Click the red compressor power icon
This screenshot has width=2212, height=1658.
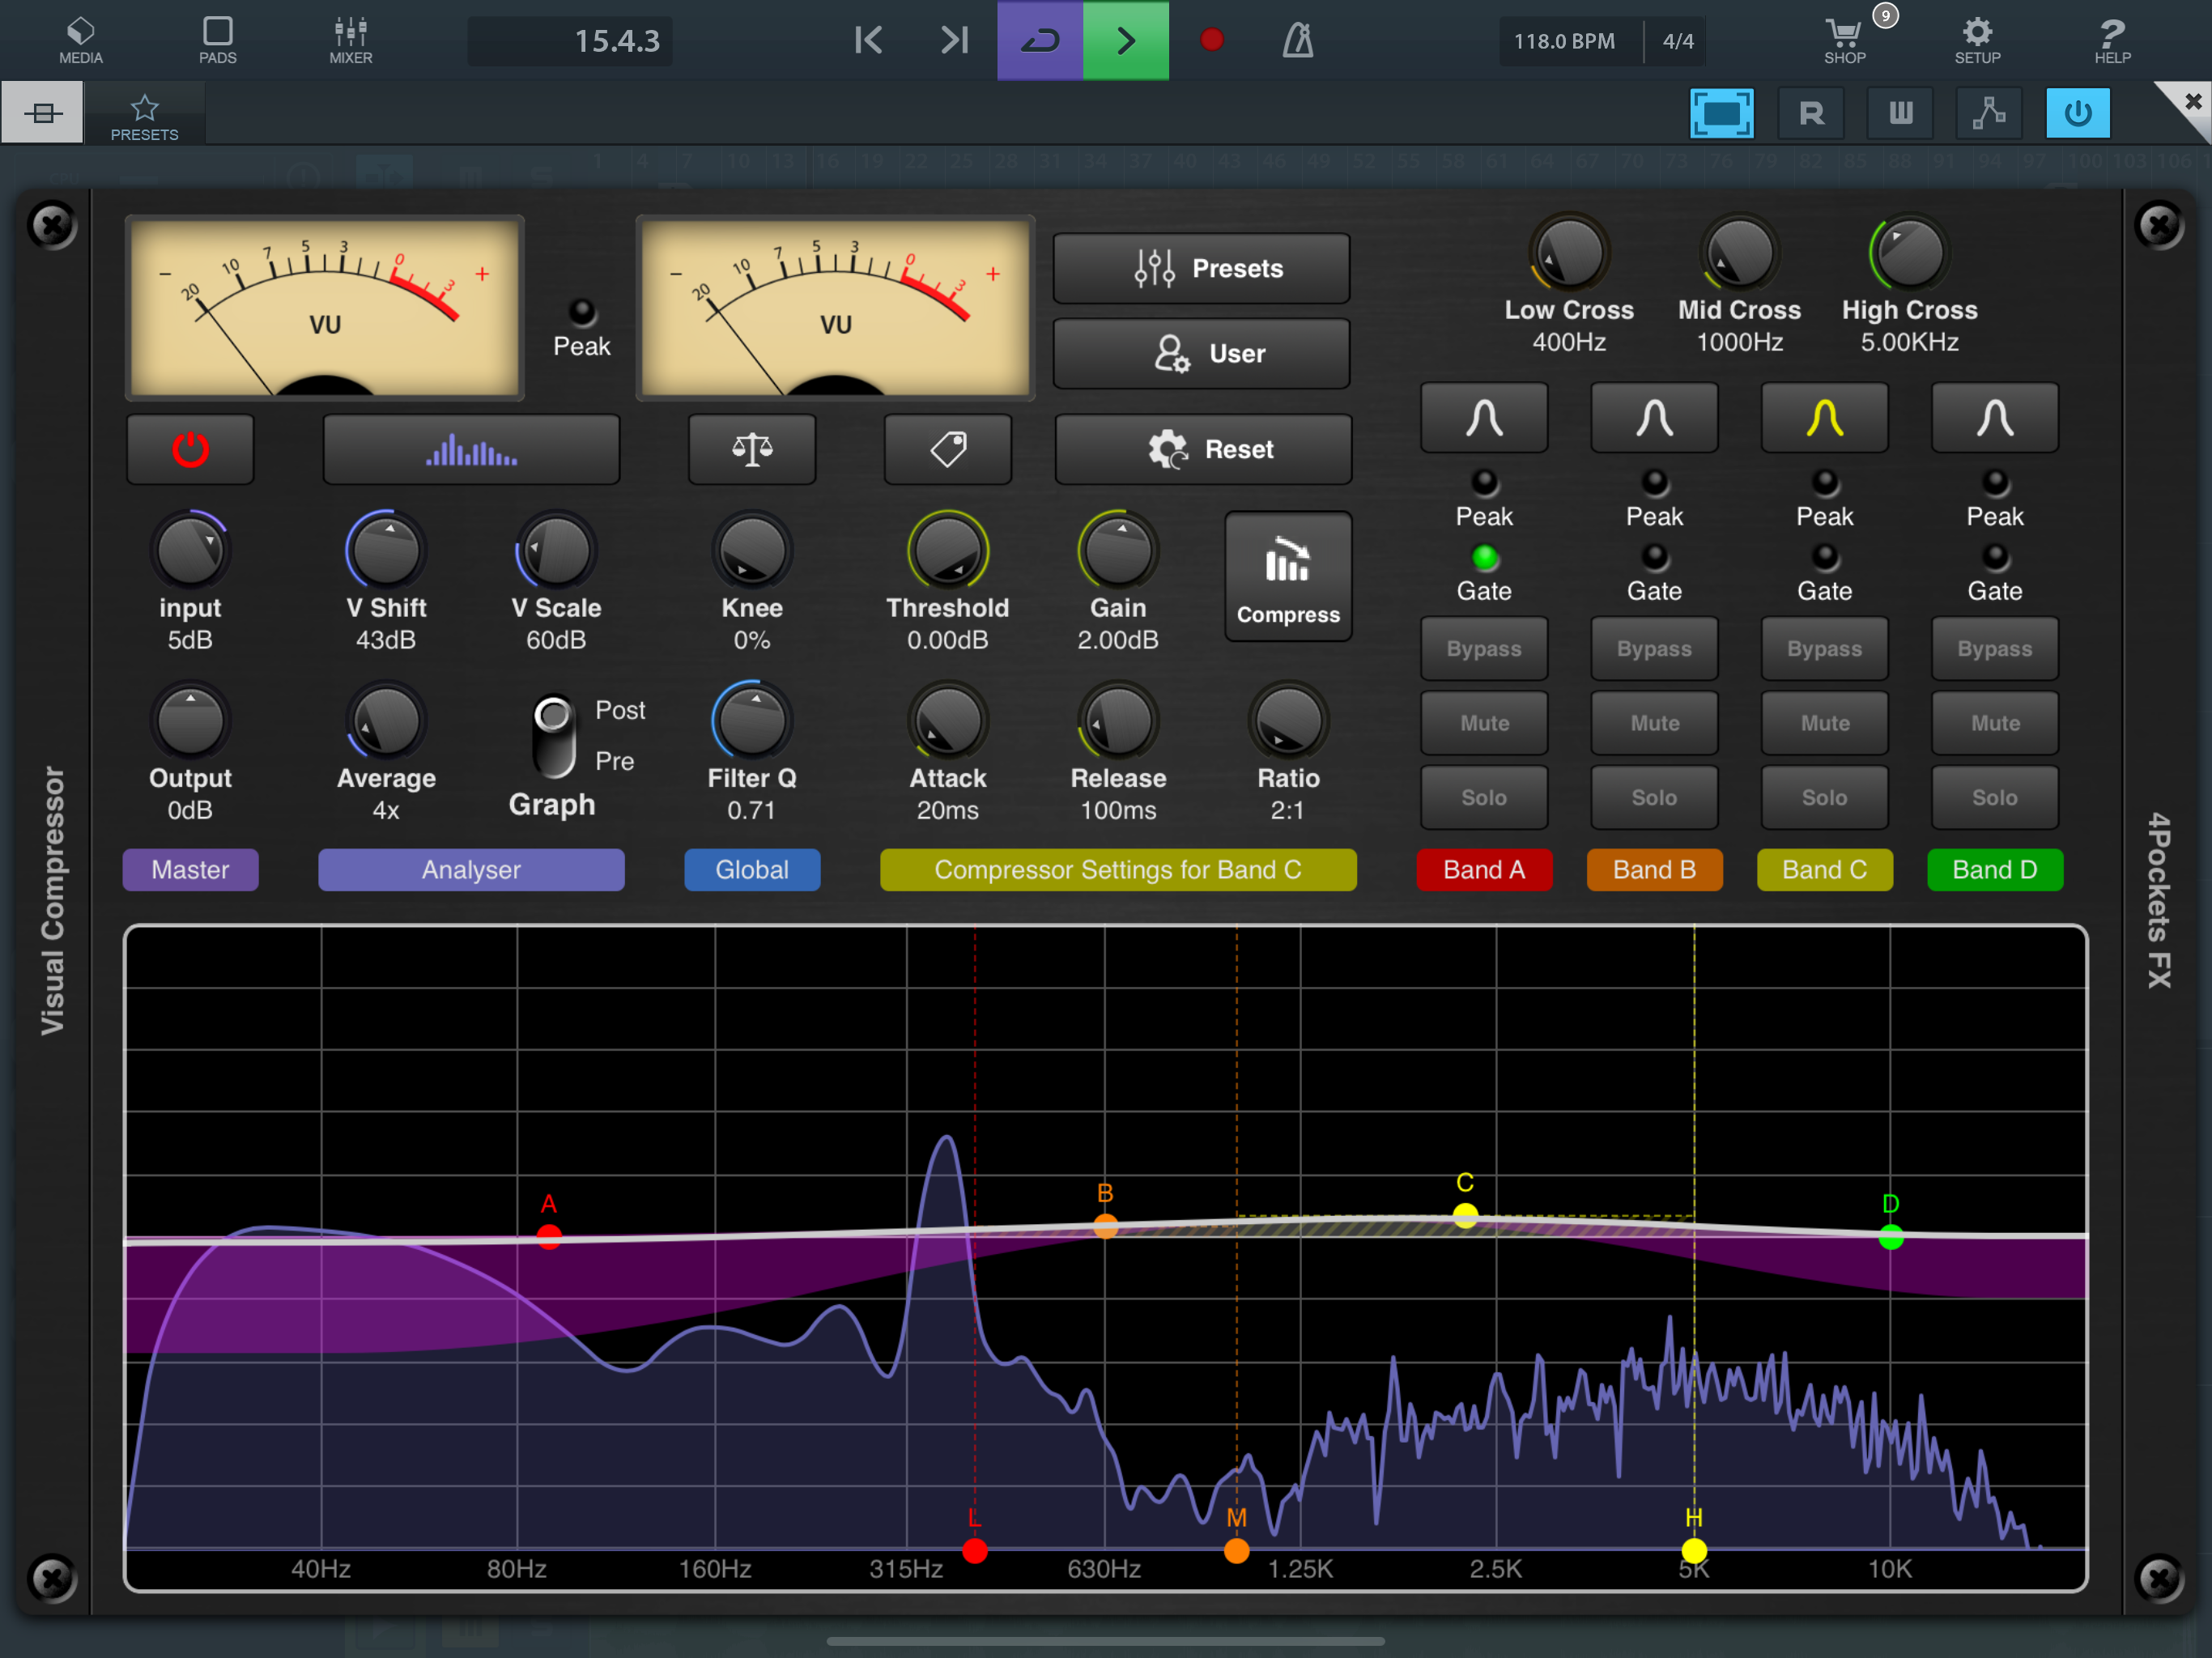[190, 449]
